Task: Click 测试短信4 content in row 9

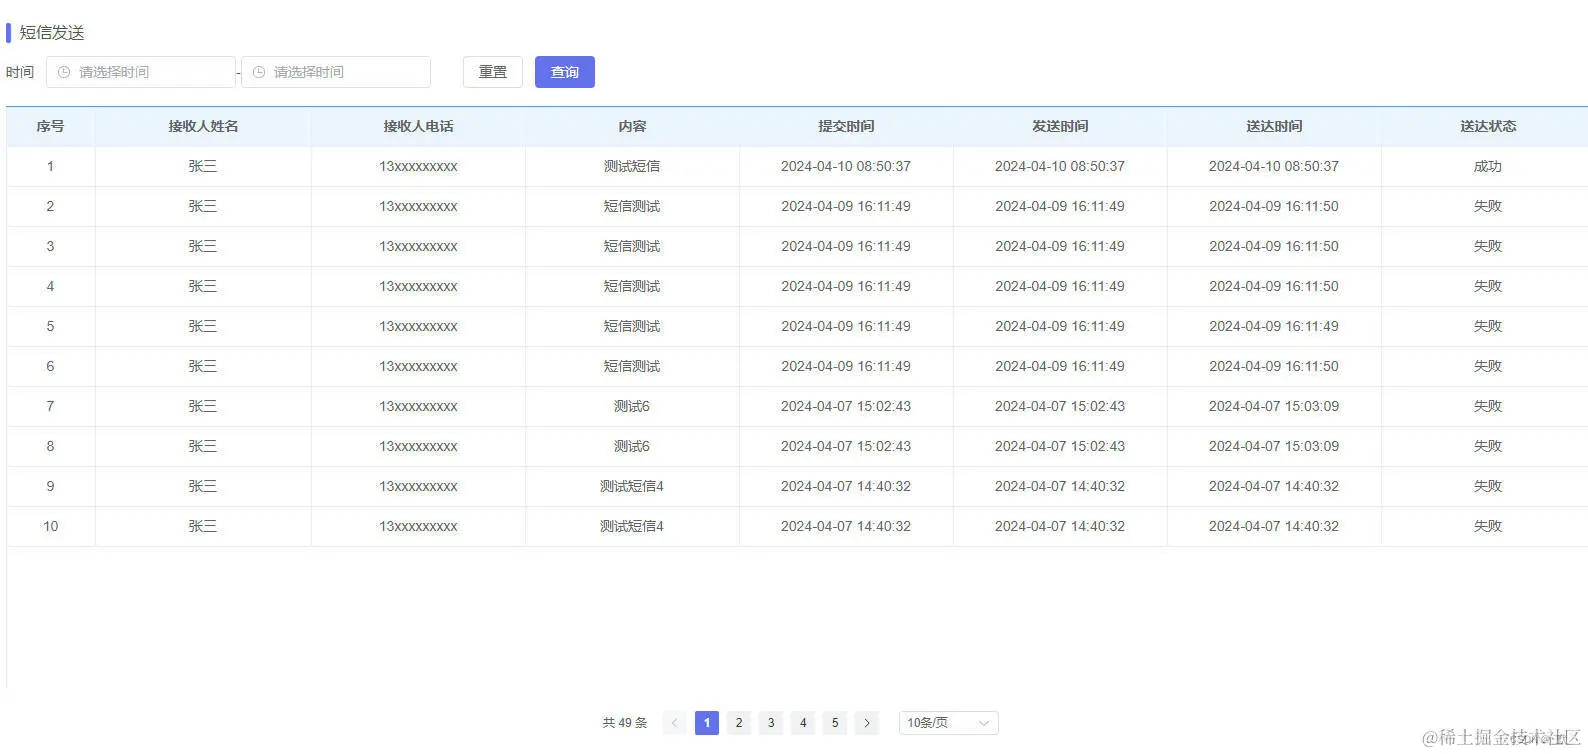Action: click(632, 486)
